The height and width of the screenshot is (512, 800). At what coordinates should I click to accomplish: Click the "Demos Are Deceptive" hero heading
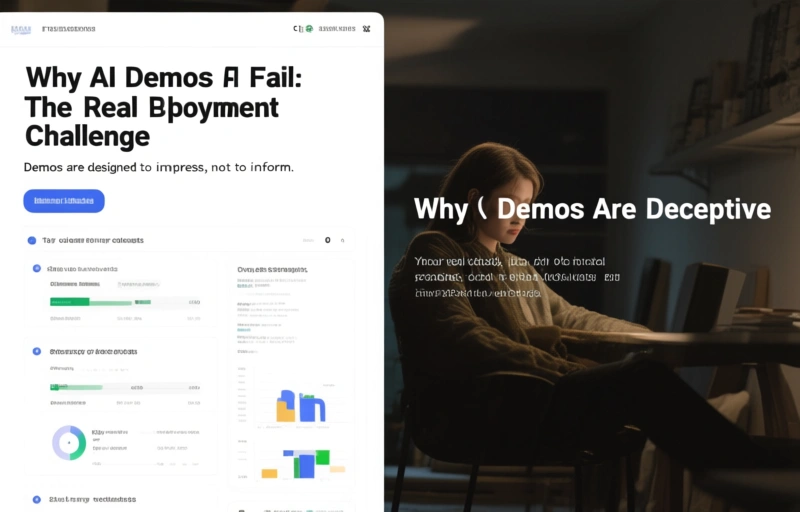pos(592,209)
